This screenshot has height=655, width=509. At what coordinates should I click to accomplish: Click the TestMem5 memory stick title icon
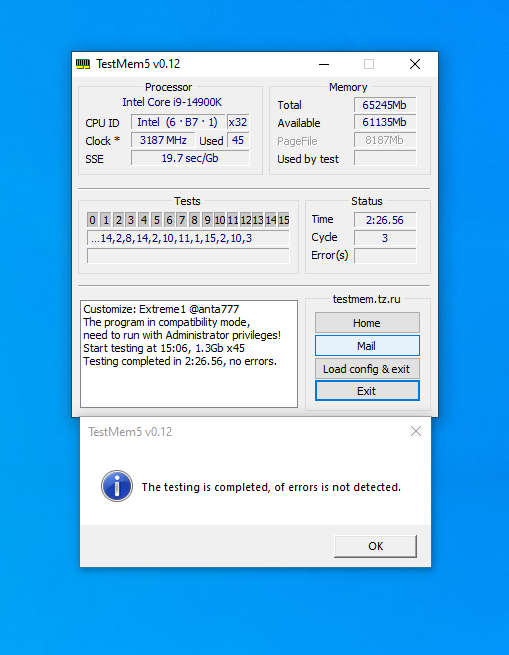coord(83,64)
